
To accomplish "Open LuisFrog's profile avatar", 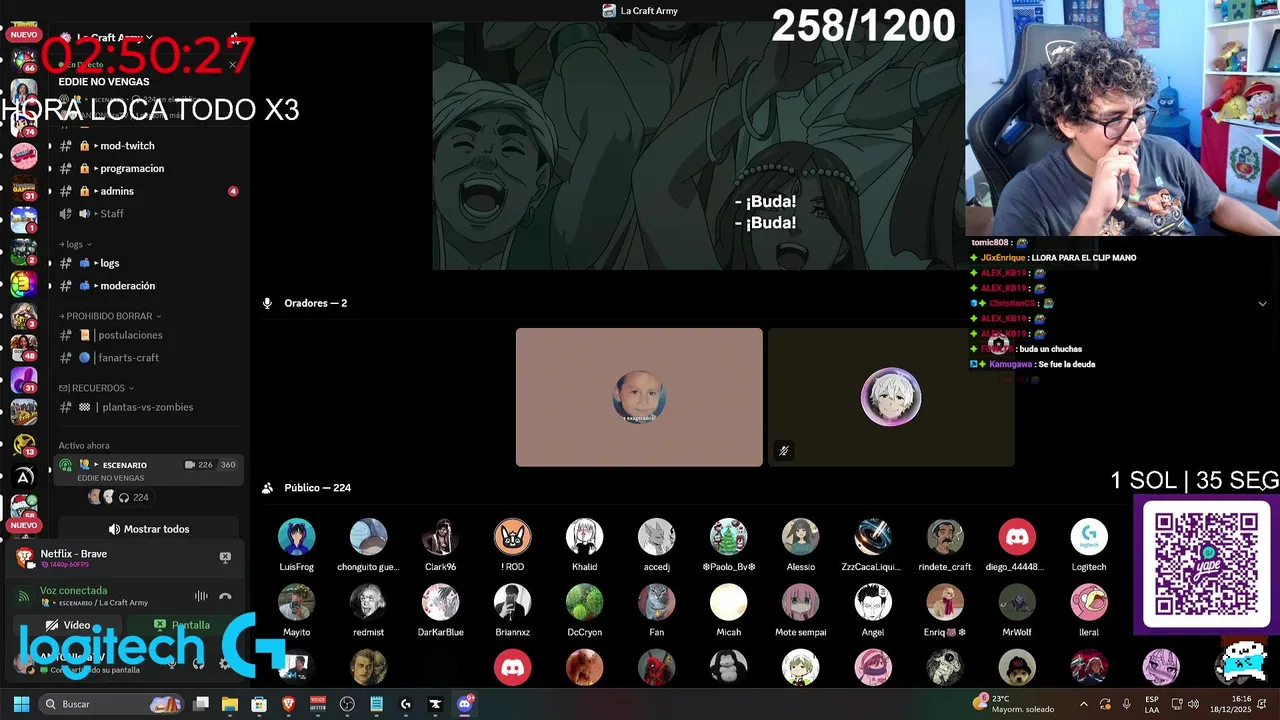I will pyautogui.click(x=296, y=537).
